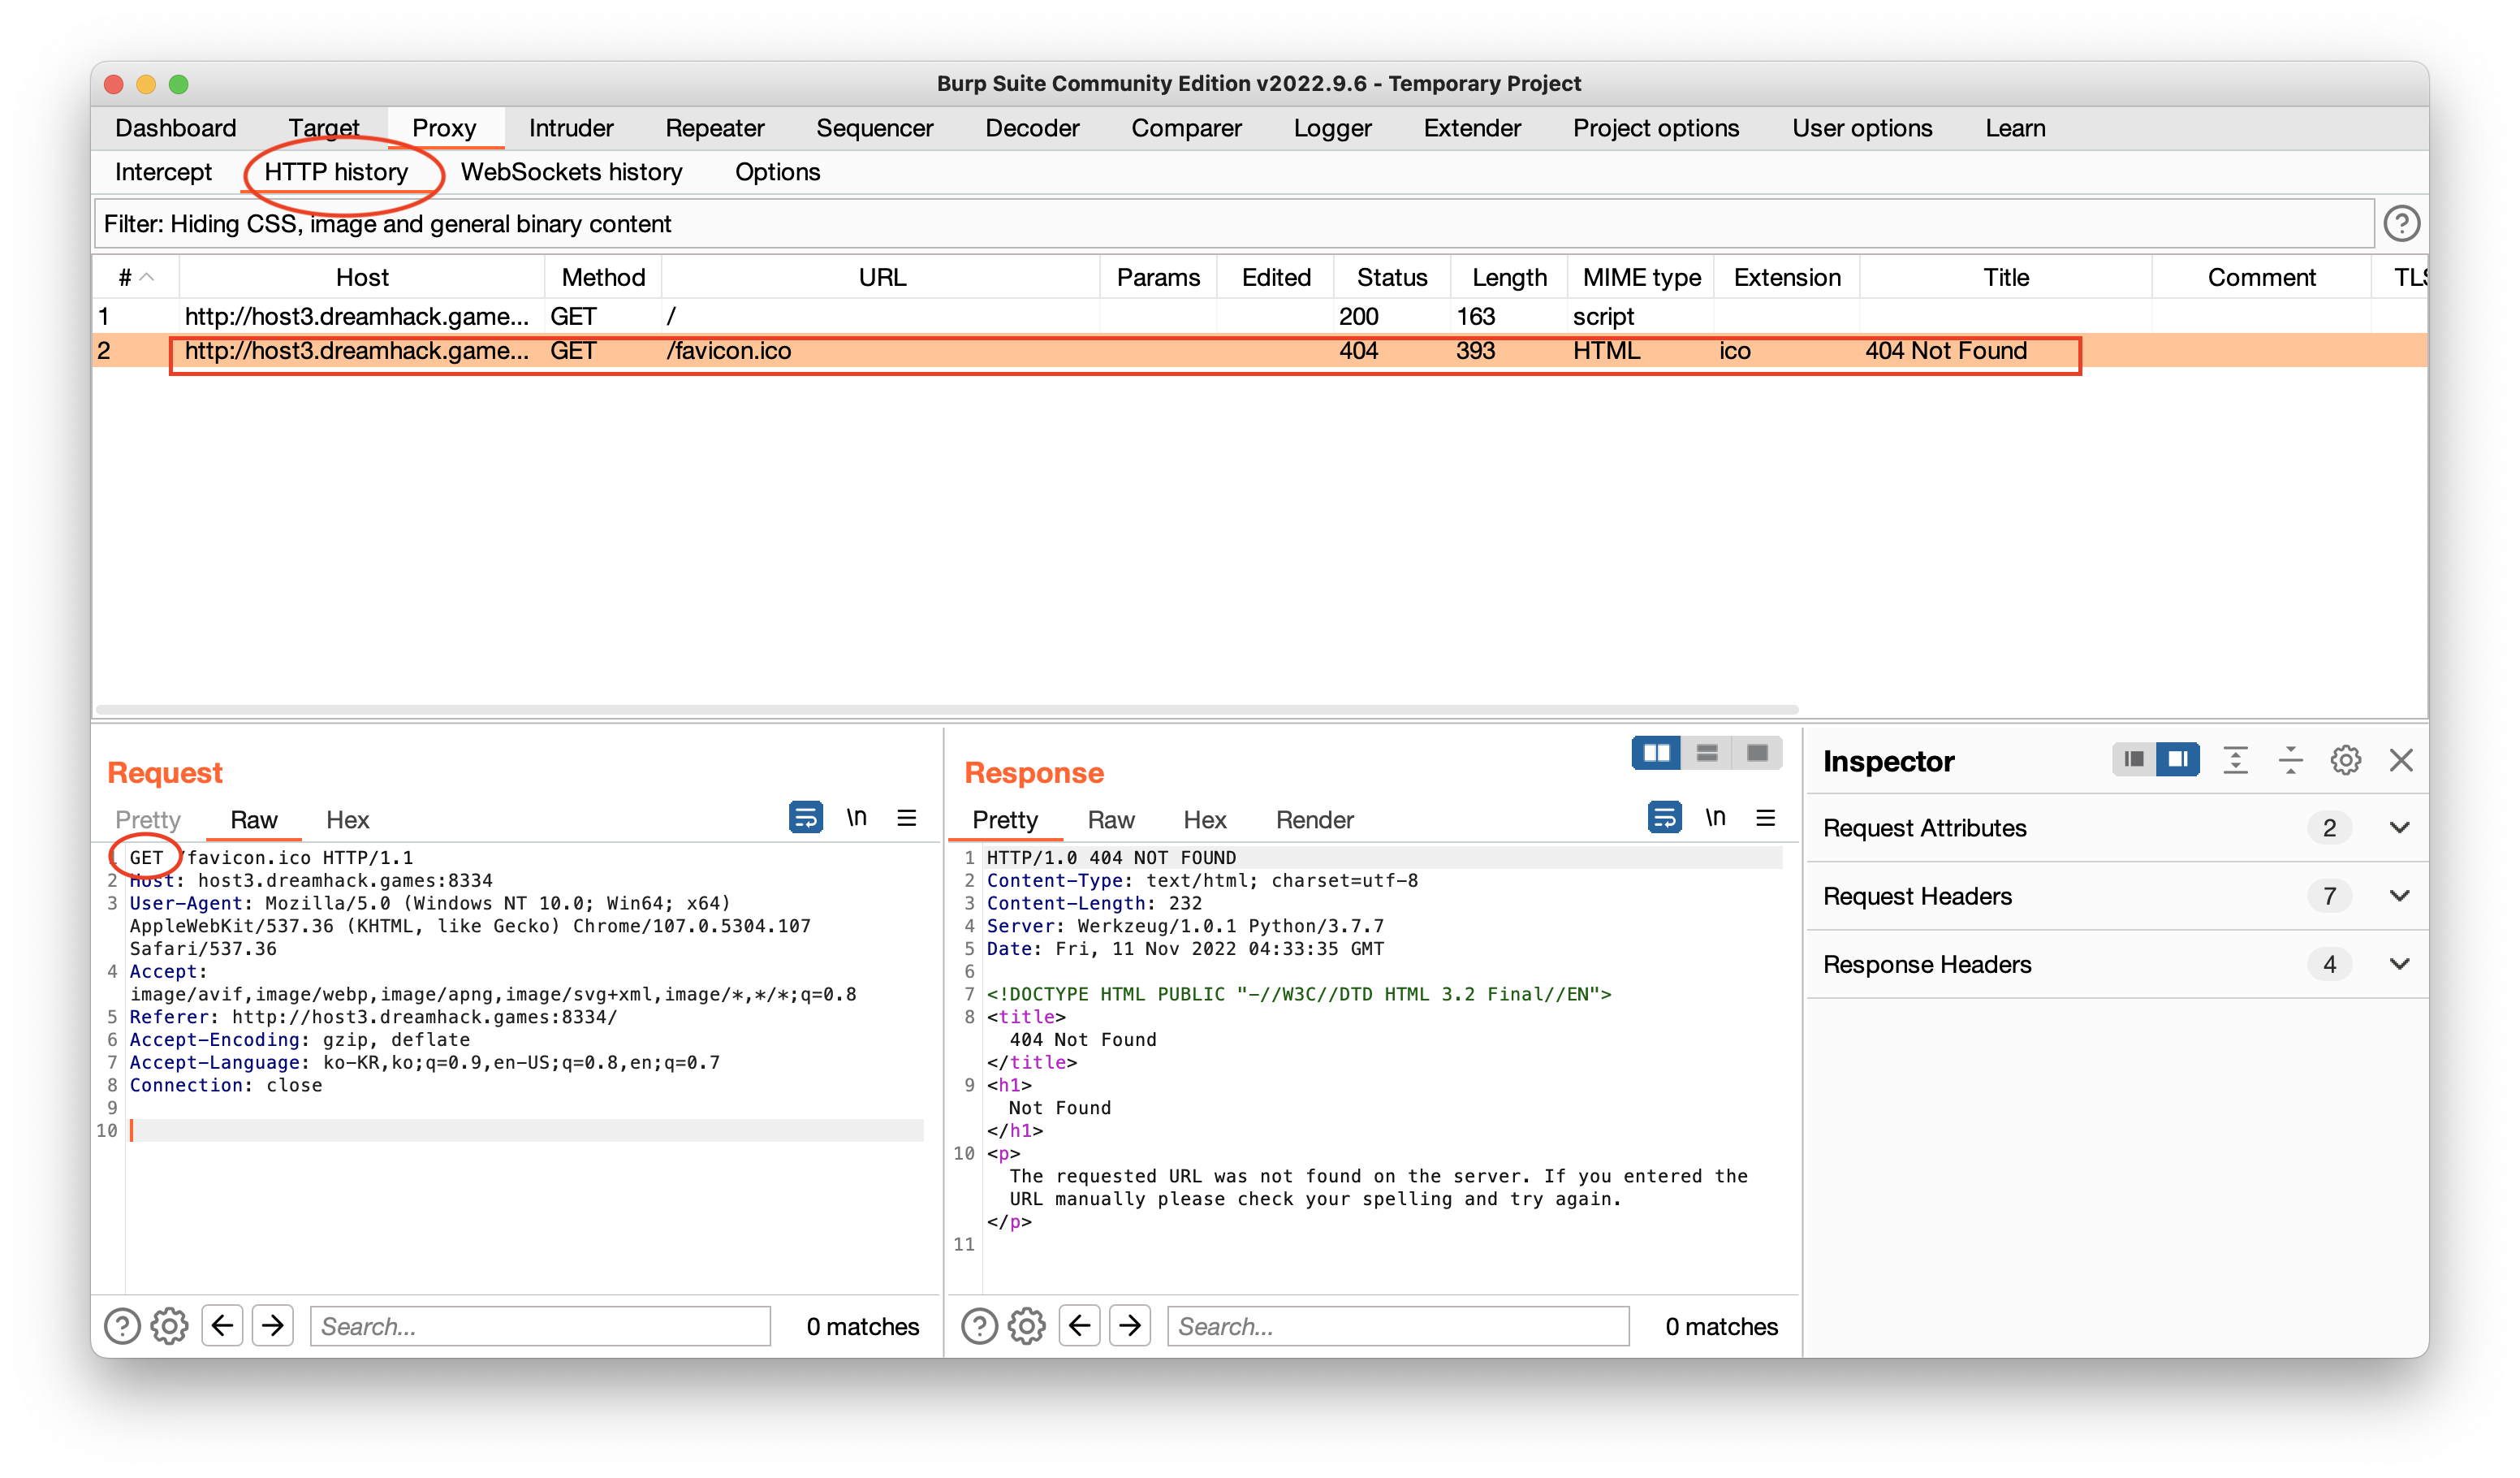Switch to the Repeater tab
The width and height of the screenshot is (2520, 1478).
pos(714,128)
